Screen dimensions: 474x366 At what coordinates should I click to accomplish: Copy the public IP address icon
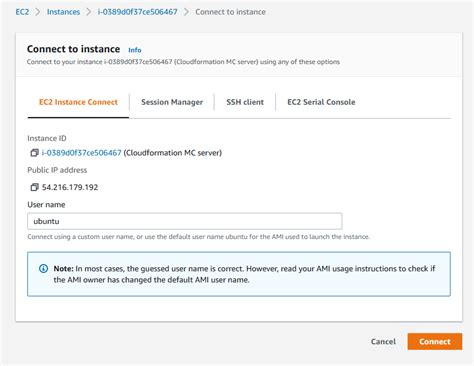point(34,187)
